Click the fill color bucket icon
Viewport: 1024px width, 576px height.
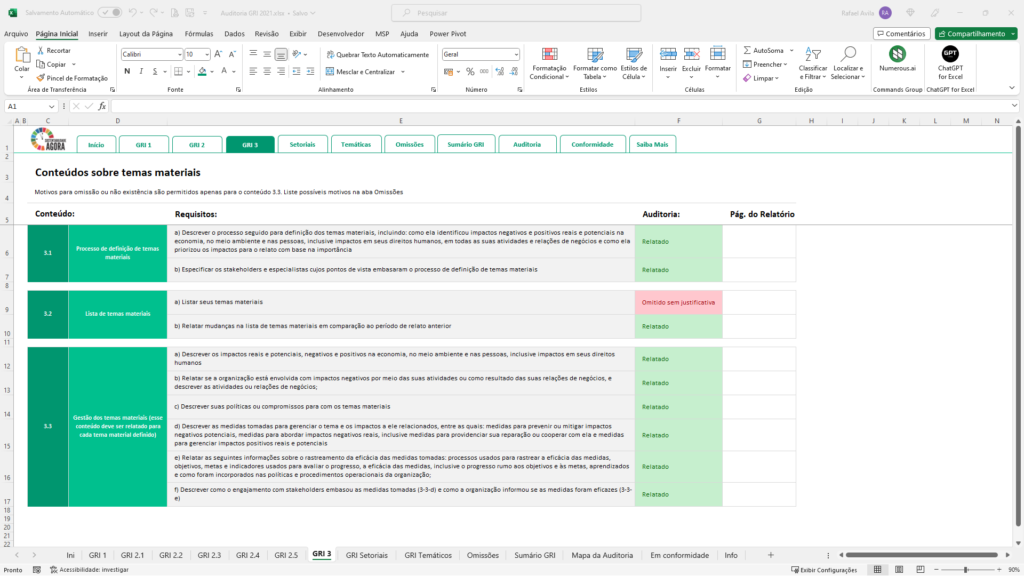[202, 71]
